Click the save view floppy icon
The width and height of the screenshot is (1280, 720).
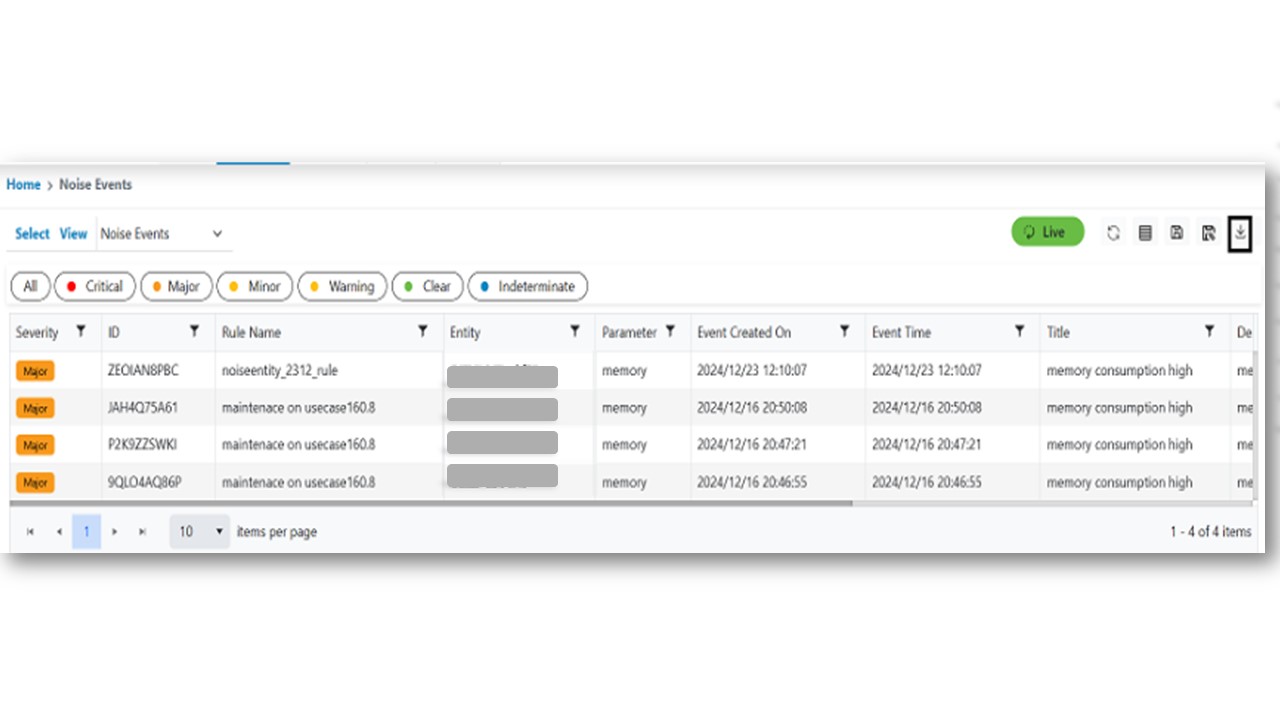pyautogui.click(x=1177, y=233)
